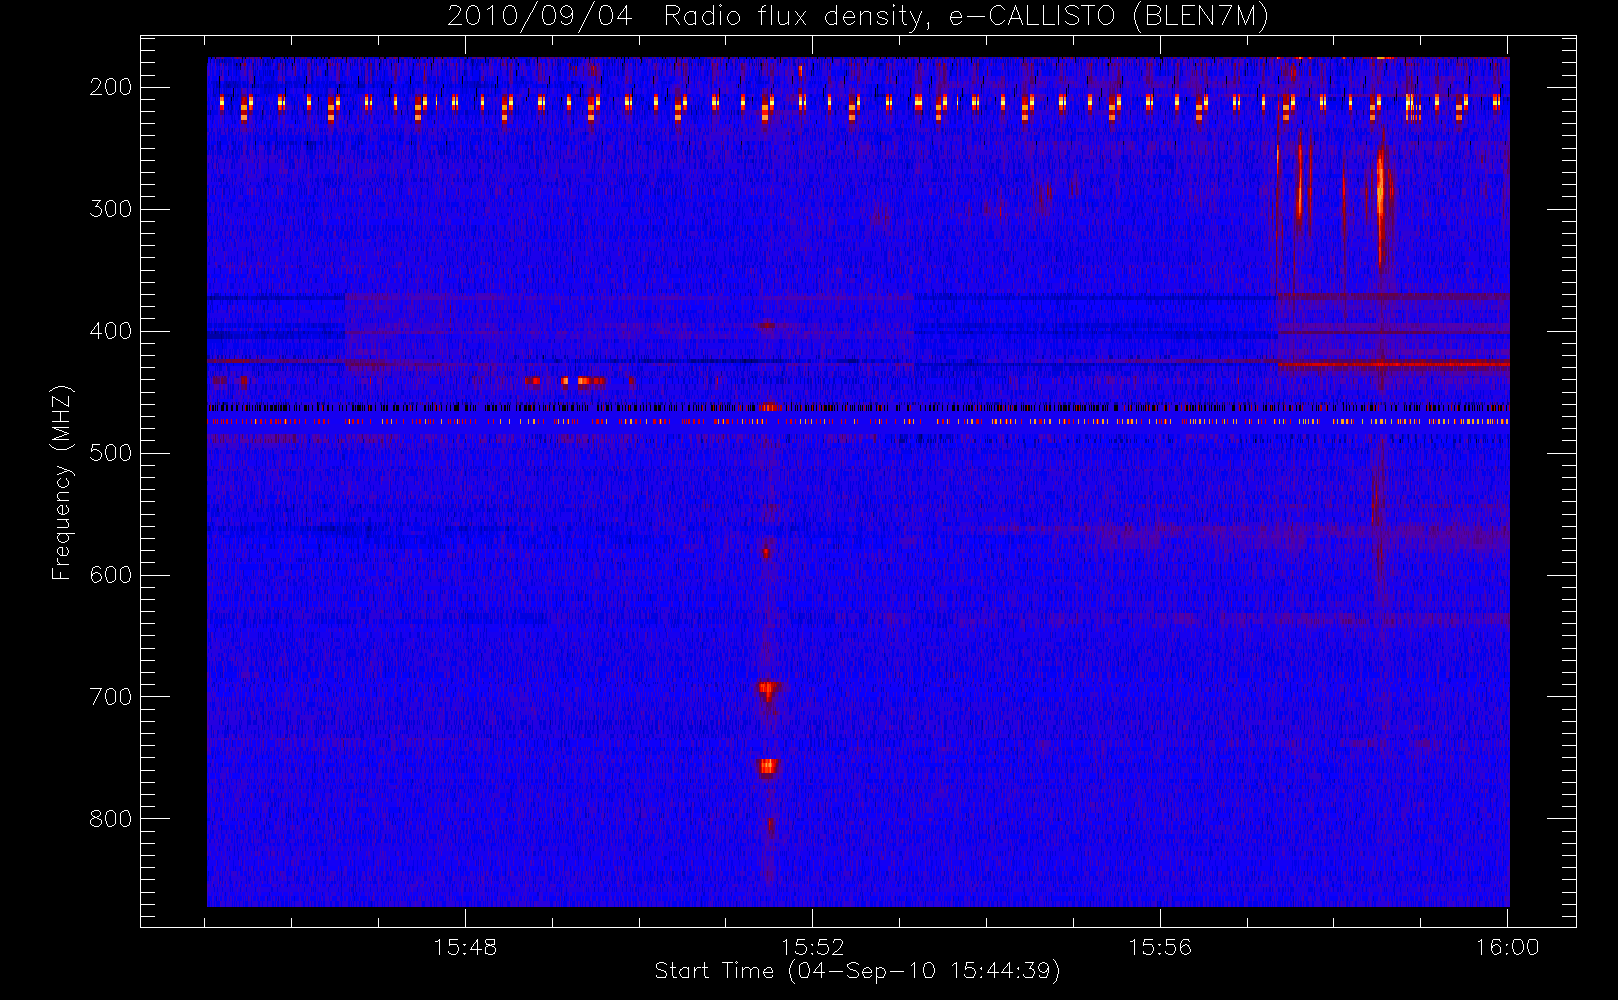
Task: Click the date "2010/09/04" in the title
Action: [540, 16]
